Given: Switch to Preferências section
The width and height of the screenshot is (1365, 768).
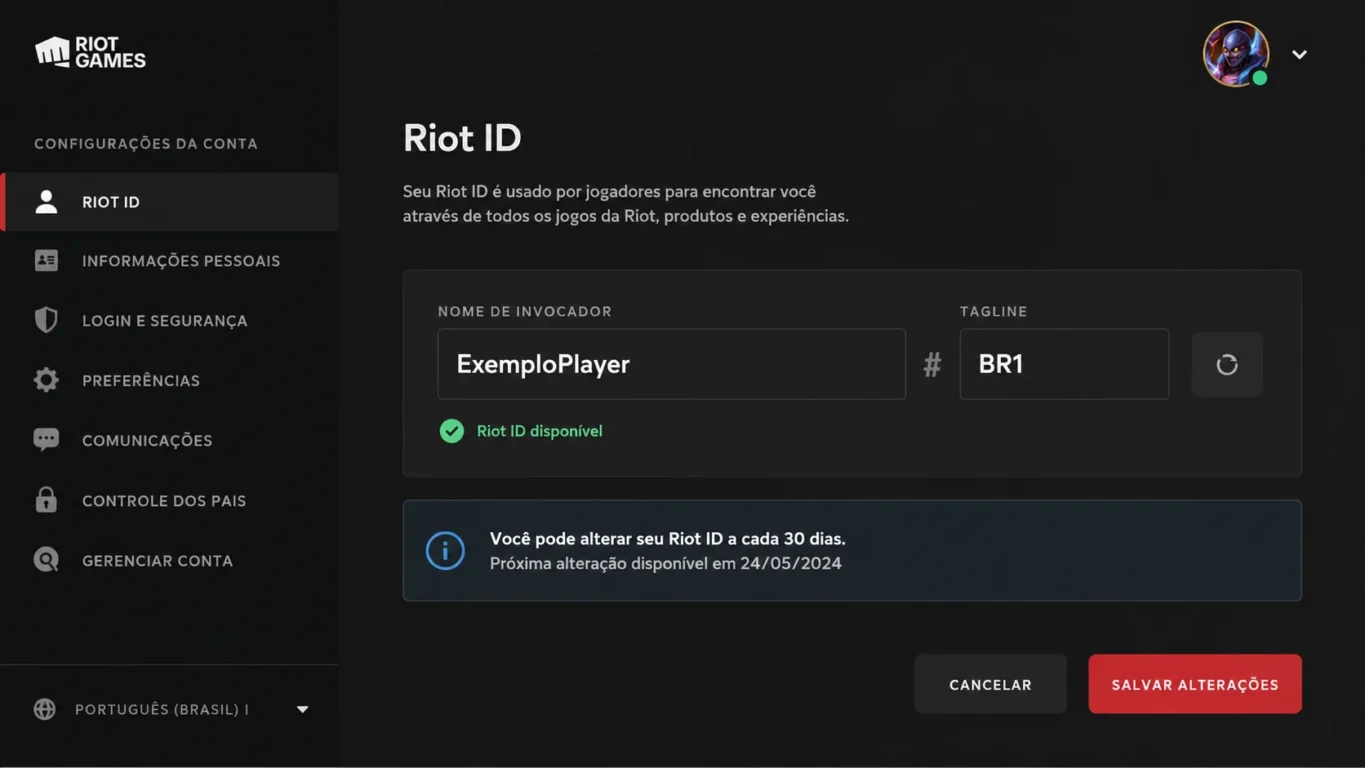Looking at the screenshot, I should [169, 380].
